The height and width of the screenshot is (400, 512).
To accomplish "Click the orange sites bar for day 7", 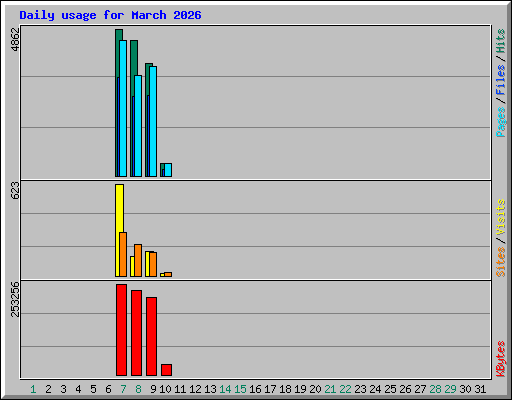I will click(123, 254).
